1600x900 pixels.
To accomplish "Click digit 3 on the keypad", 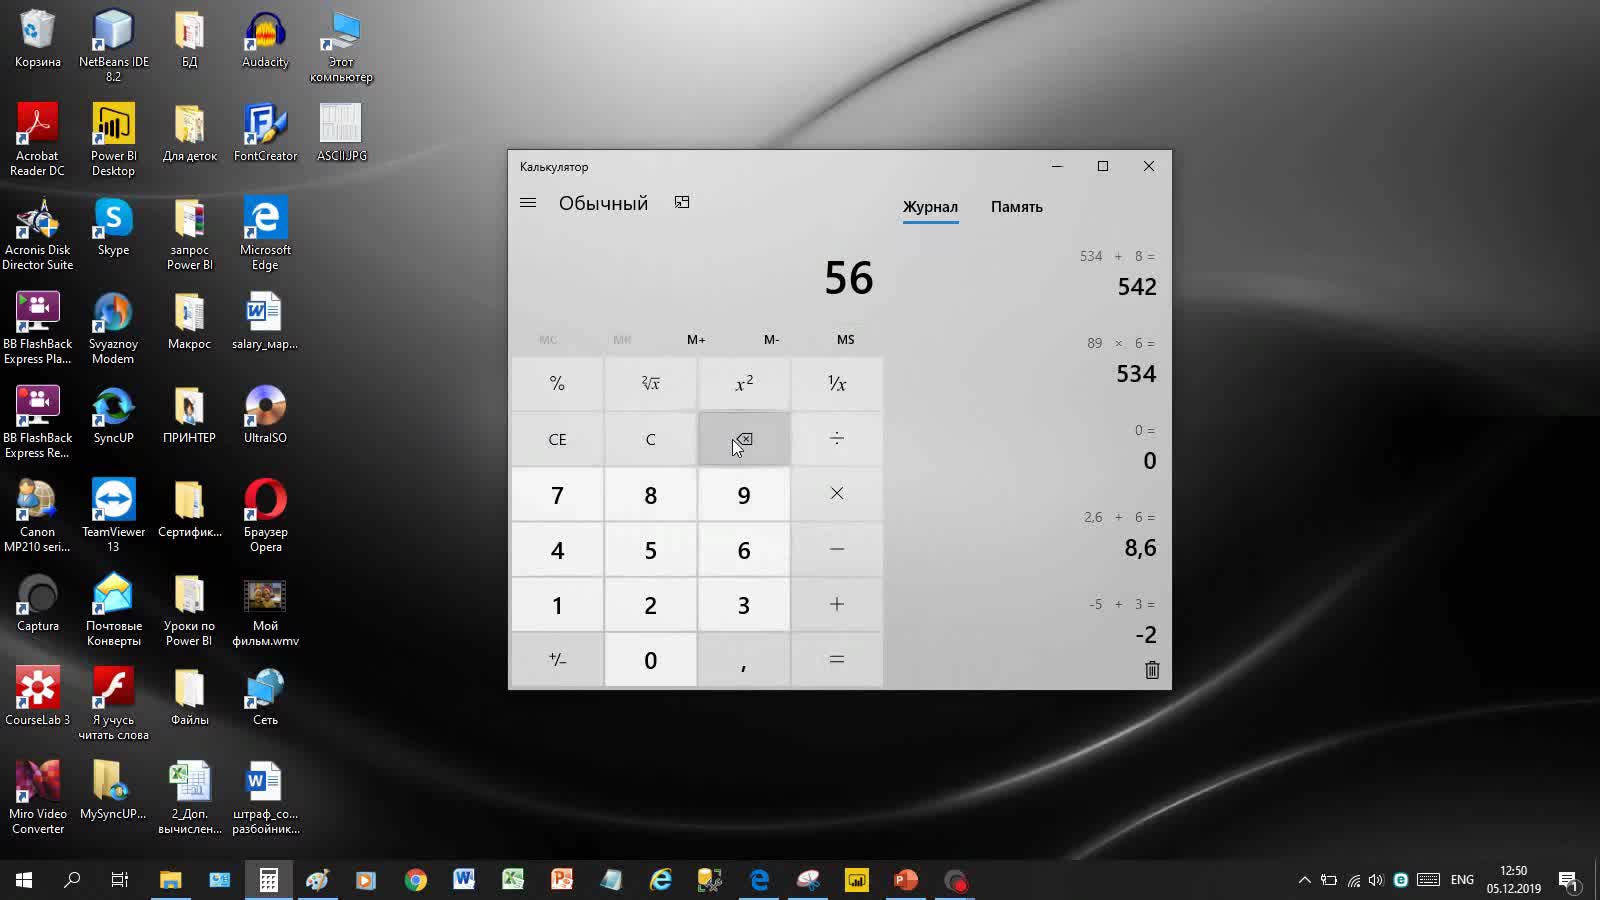I will (744, 604).
